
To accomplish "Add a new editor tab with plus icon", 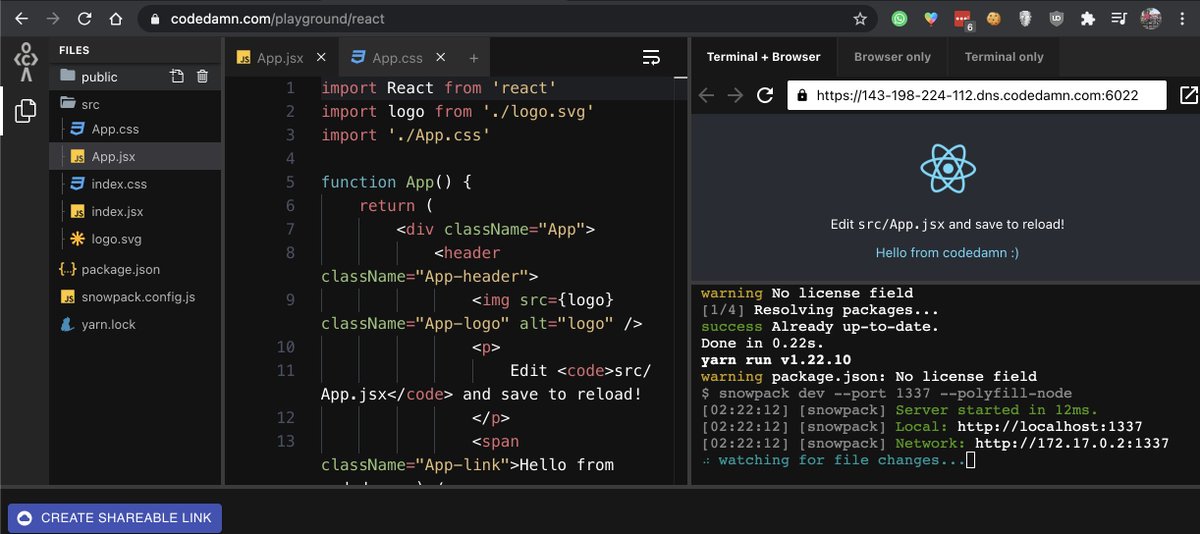I will 474,58.
